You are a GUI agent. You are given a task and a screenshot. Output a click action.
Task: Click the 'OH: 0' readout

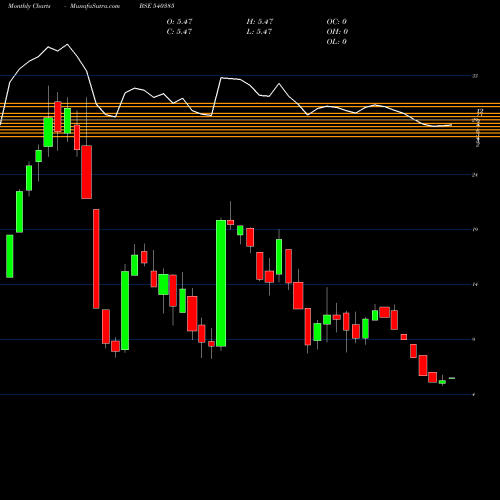point(337,32)
